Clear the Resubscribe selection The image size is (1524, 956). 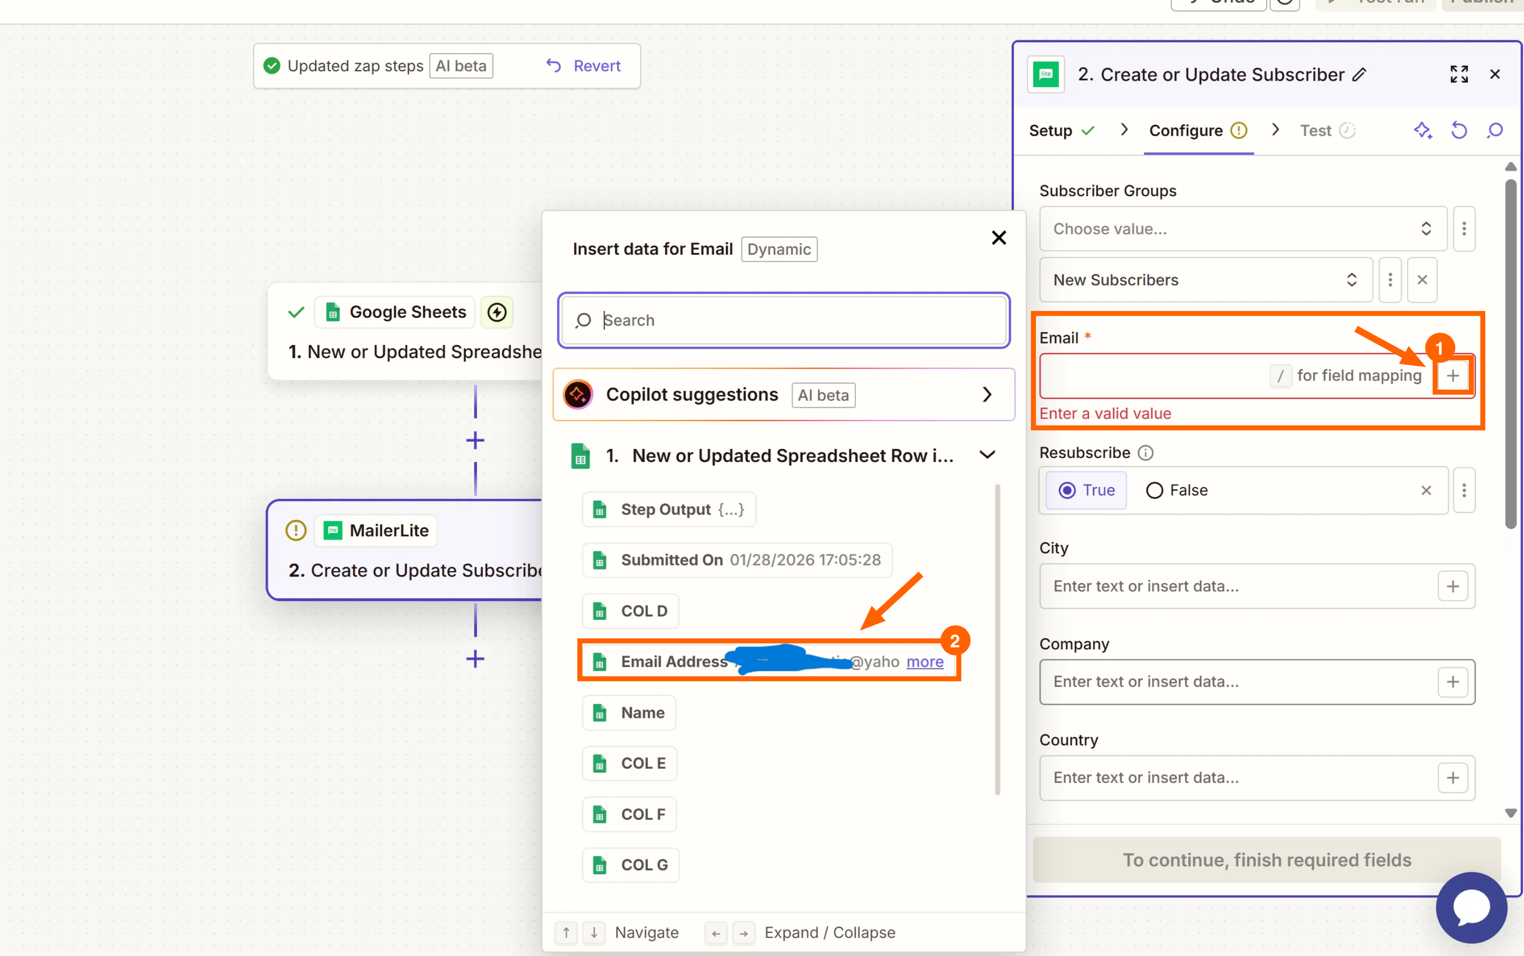(x=1426, y=490)
